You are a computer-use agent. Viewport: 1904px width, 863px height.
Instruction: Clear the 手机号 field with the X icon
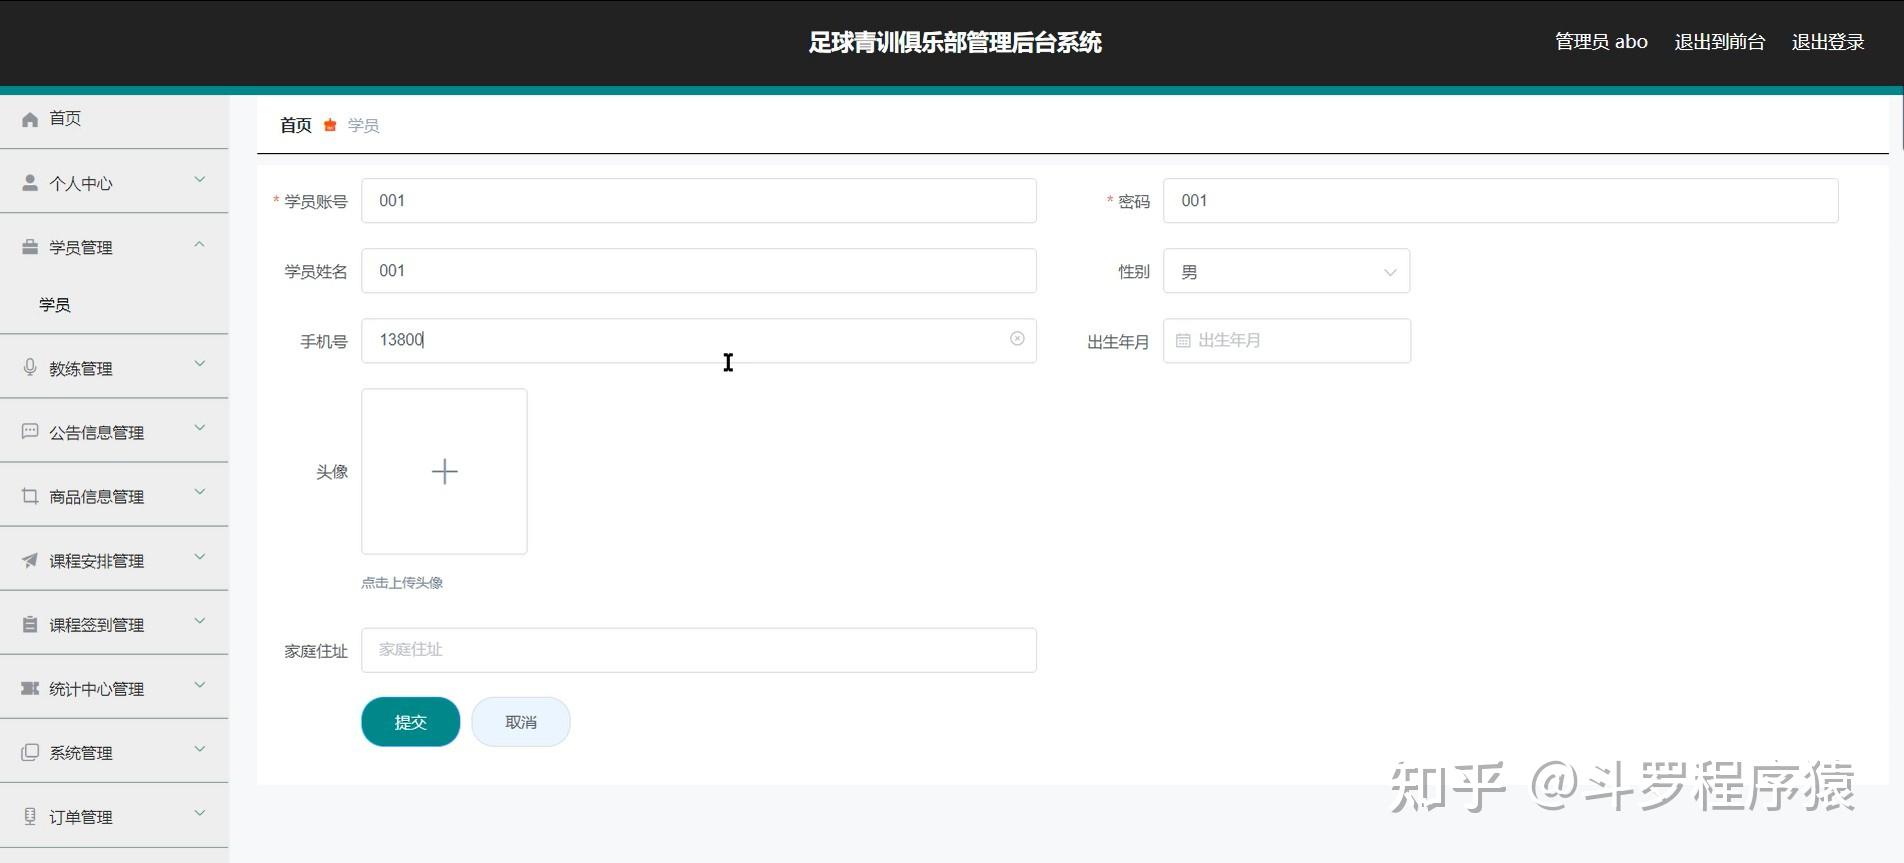1017,339
